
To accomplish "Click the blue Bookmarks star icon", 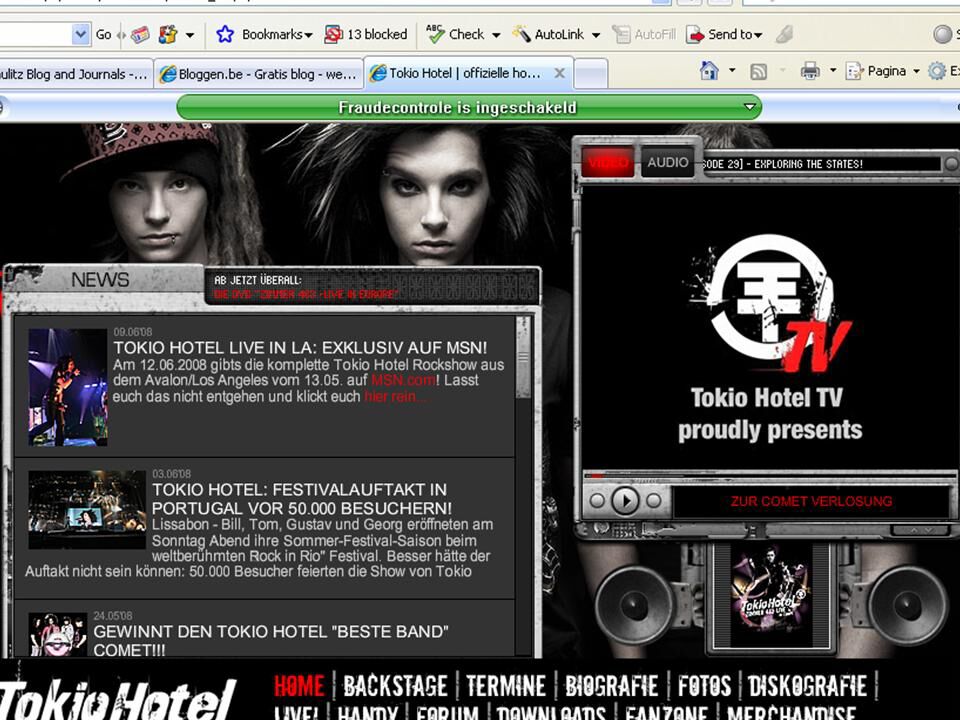I will 225,34.
